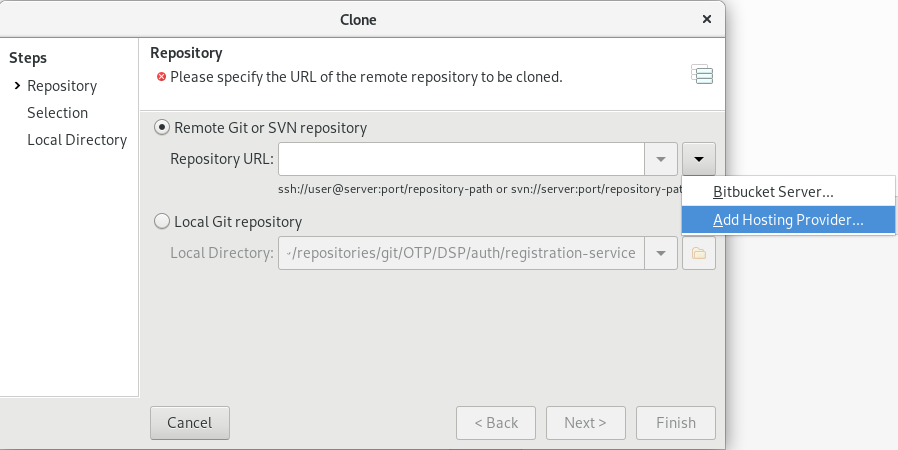Click the red error icon beside message
898x450 pixels.
[162, 77]
